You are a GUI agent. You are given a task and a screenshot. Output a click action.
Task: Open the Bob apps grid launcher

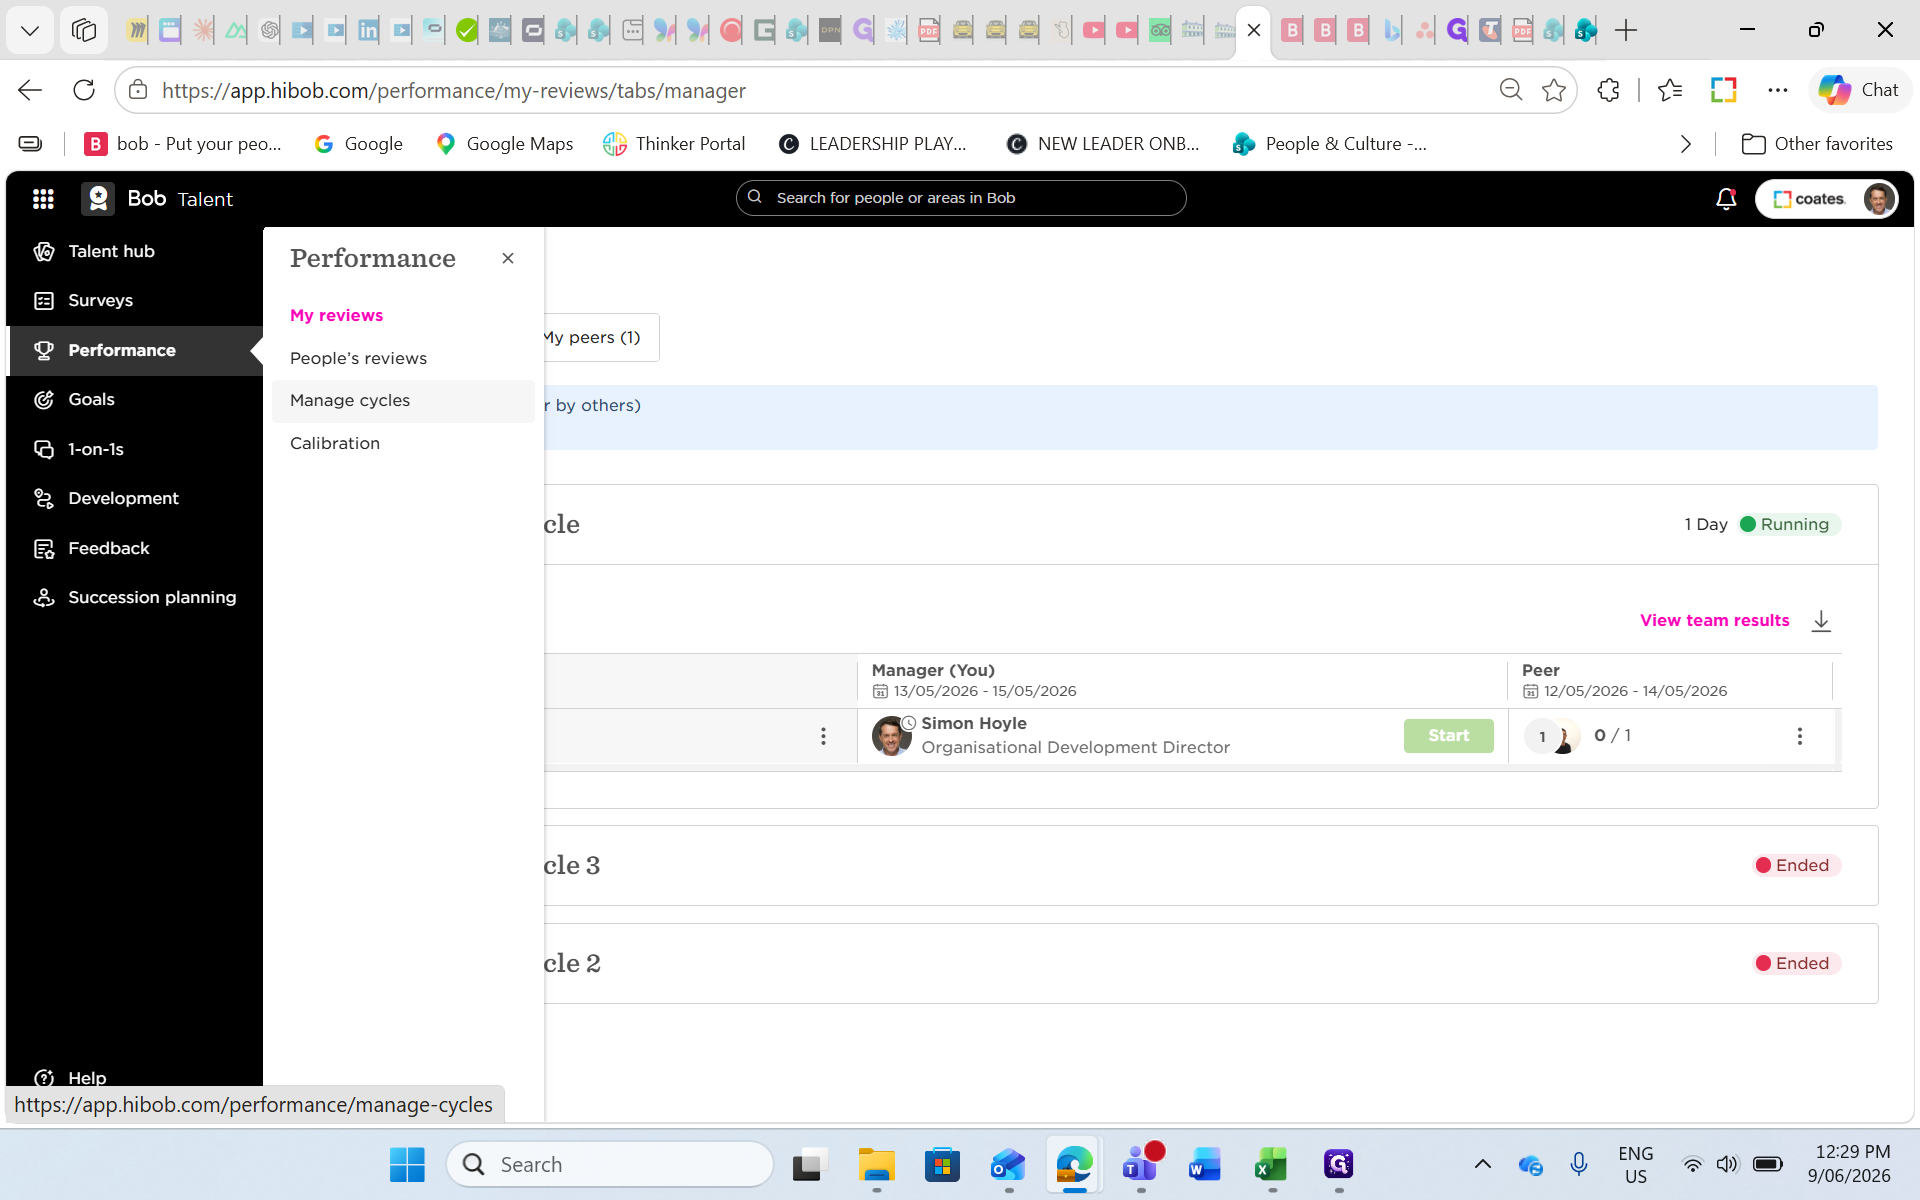pyautogui.click(x=43, y=199)
